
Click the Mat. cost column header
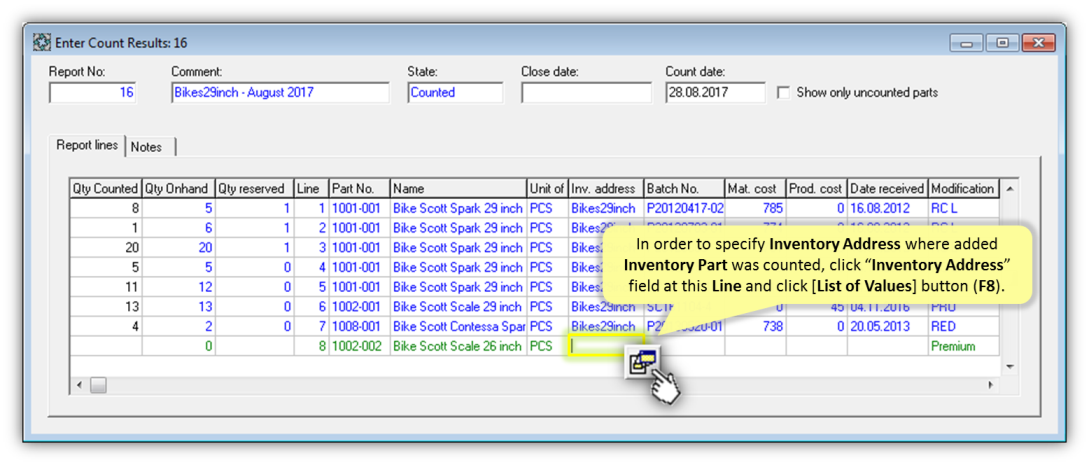[x=755, y=189]
